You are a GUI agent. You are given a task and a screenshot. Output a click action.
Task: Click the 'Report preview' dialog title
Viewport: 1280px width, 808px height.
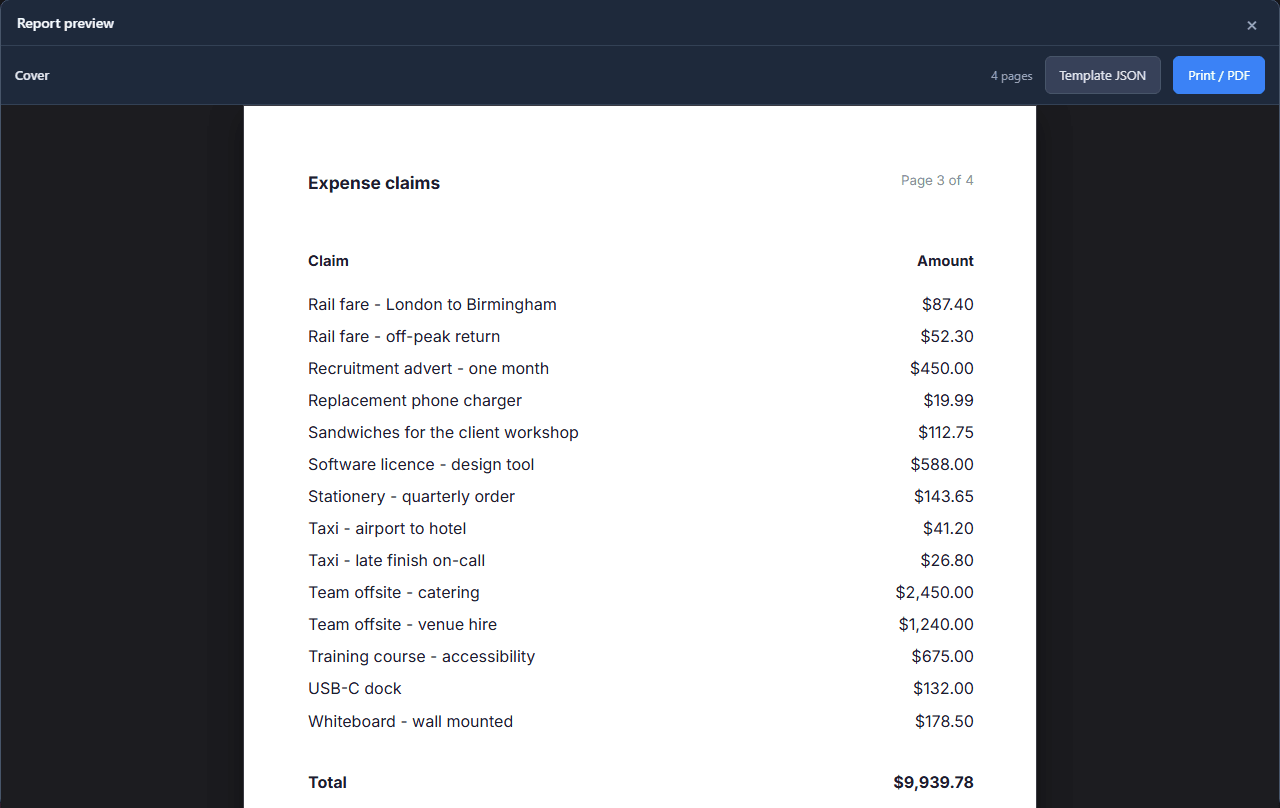click(65, 23)
